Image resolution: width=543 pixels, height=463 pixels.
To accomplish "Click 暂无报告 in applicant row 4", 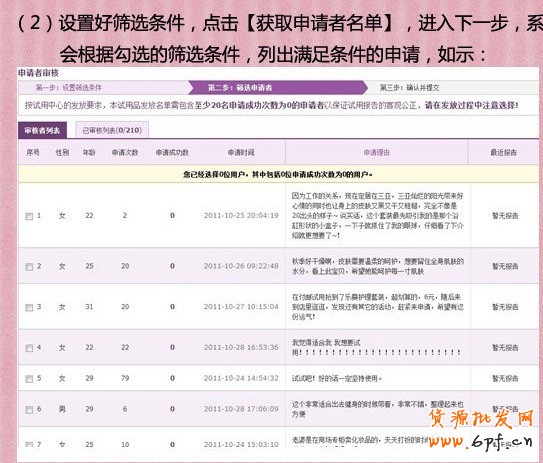I will click(505, 347).
